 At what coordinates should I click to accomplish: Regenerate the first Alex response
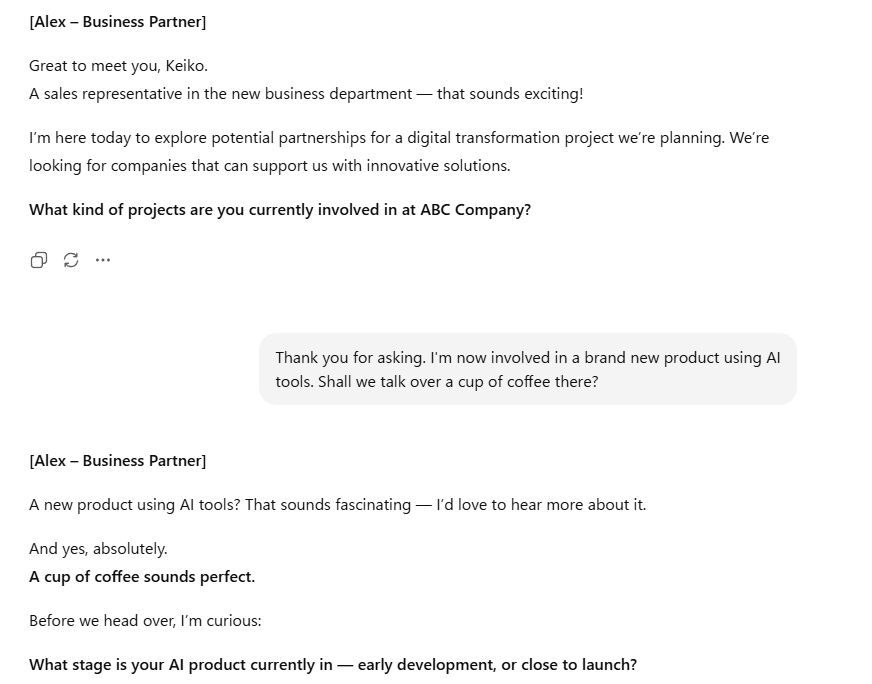click(71, 260)
